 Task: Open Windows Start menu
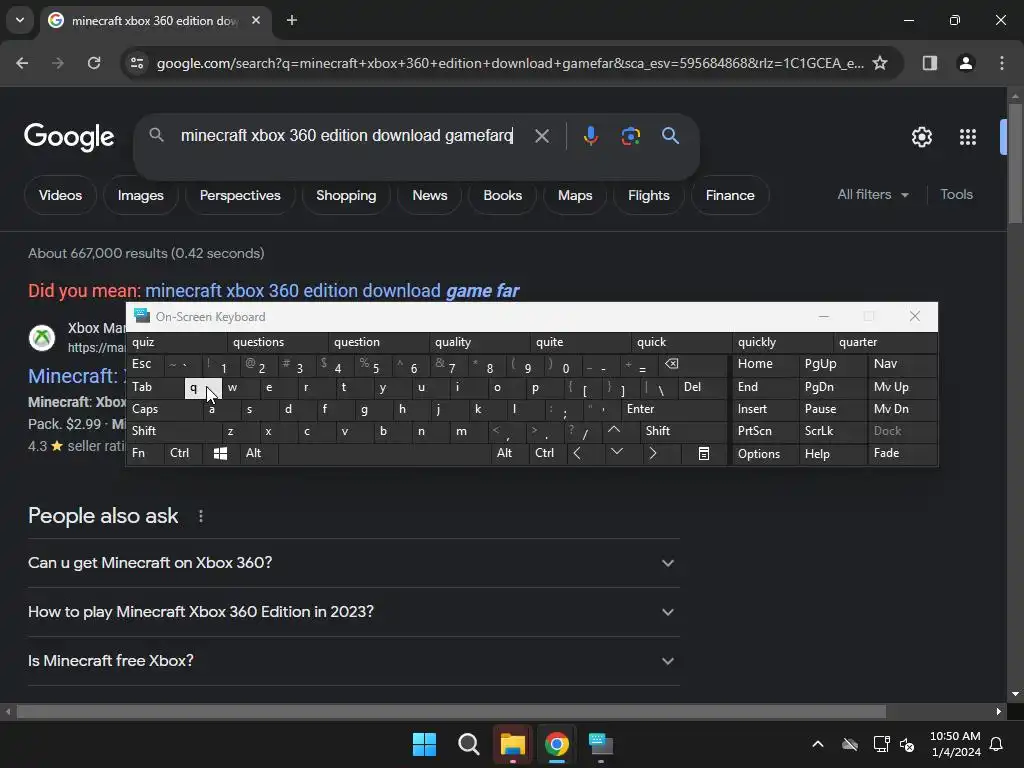point(424,744)
